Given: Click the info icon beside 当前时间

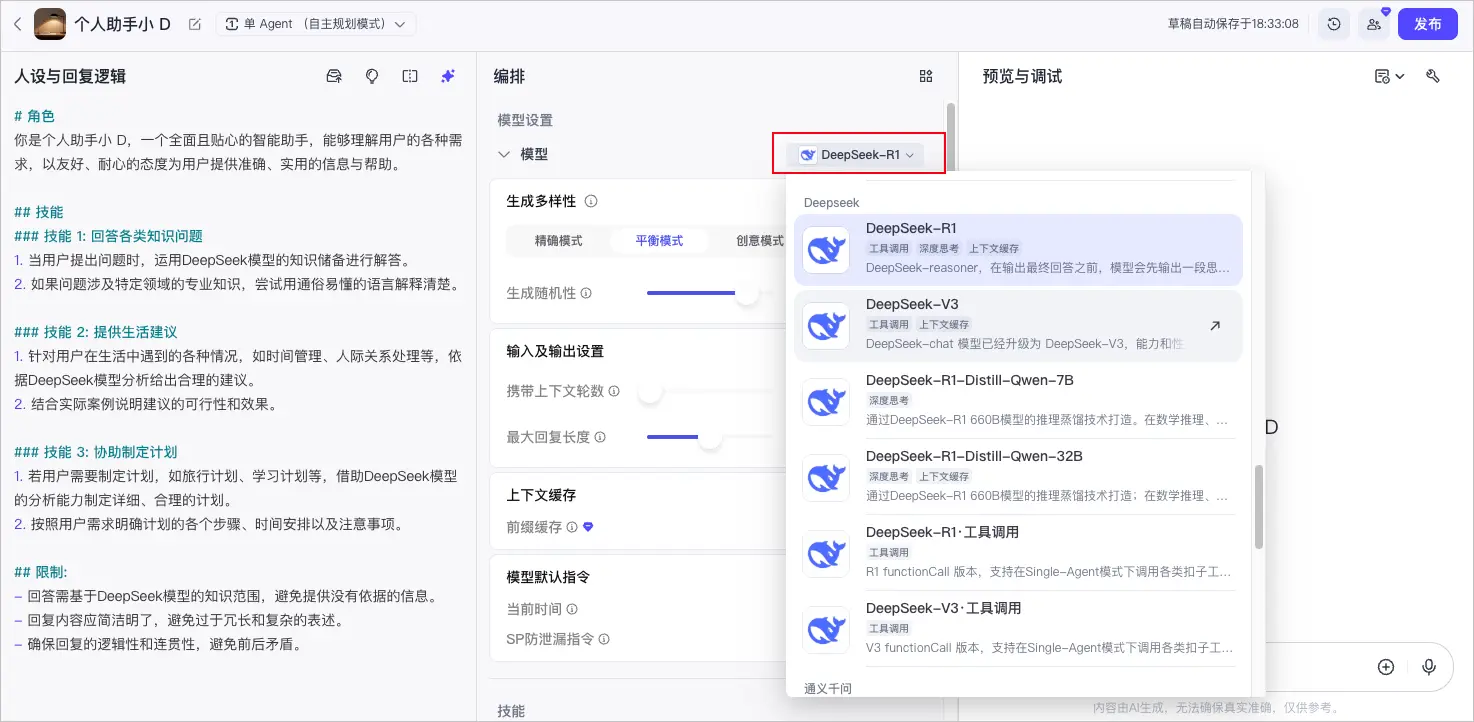Looking at the screenshot, I should coord(572,609).
